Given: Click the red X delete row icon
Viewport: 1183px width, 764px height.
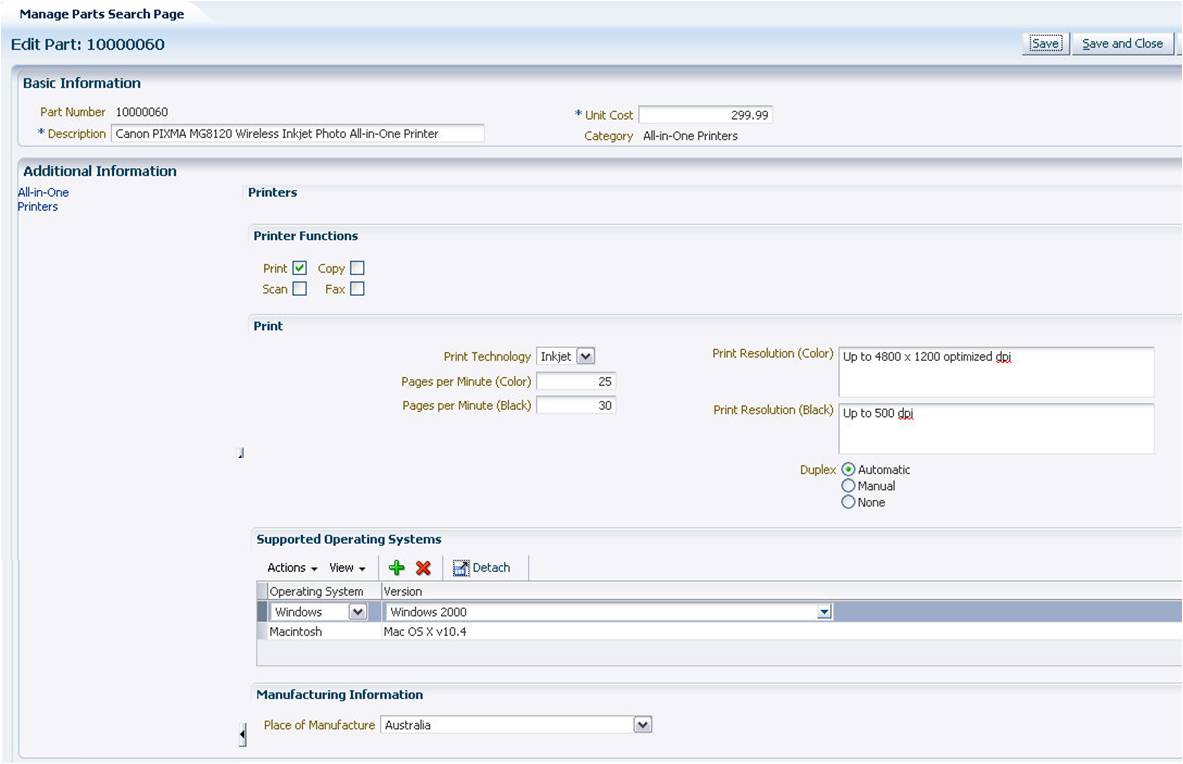Looking at the screenshot, I should (x=423, y=568).
